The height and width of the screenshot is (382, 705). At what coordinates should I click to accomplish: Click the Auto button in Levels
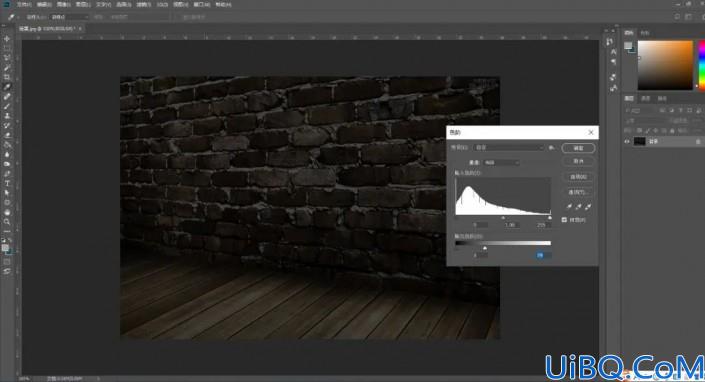(578, 177)
